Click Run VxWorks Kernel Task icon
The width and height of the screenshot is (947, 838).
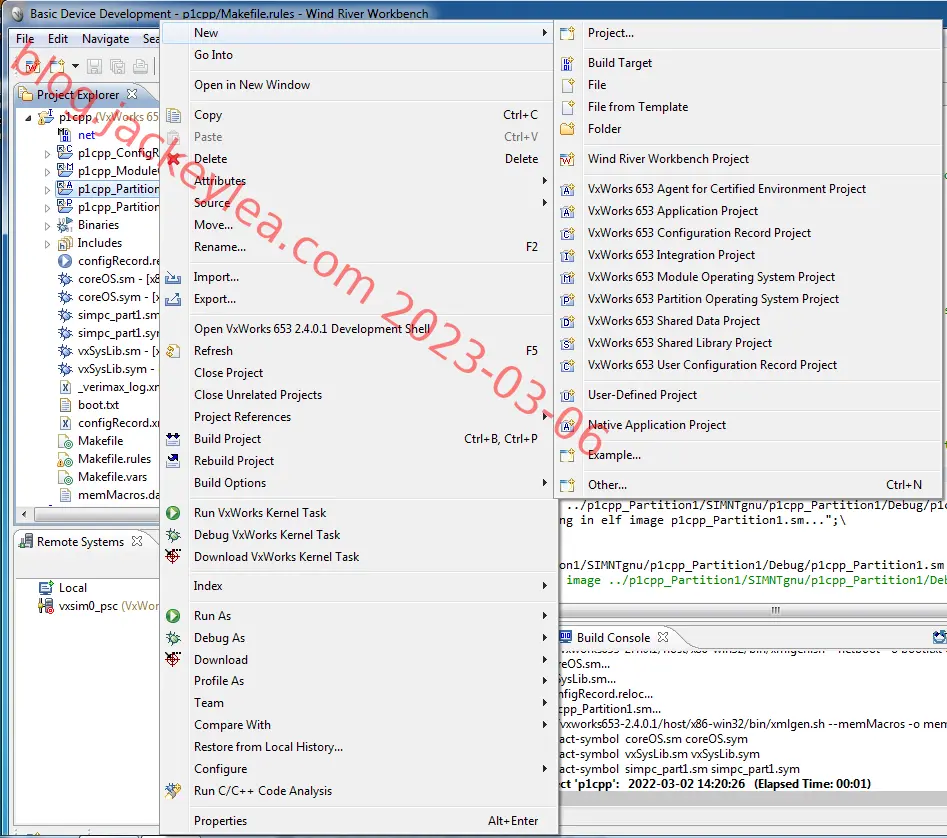pyautogui.click(x=173, y=513)
